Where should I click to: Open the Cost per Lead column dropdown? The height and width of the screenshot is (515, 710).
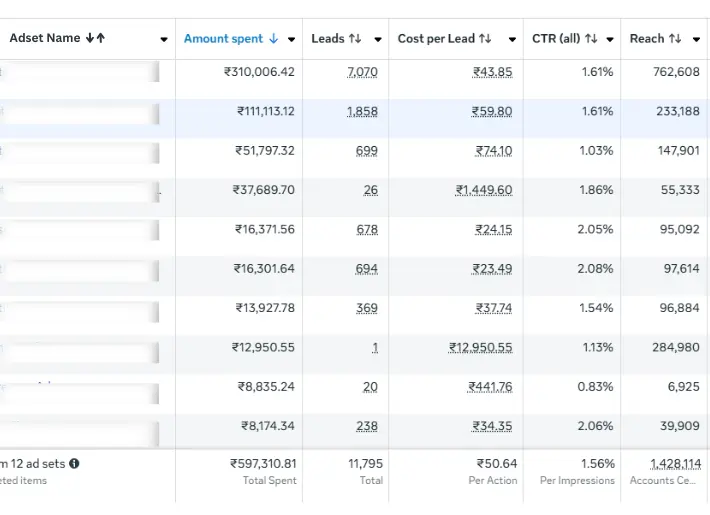[x=512, y=40]
